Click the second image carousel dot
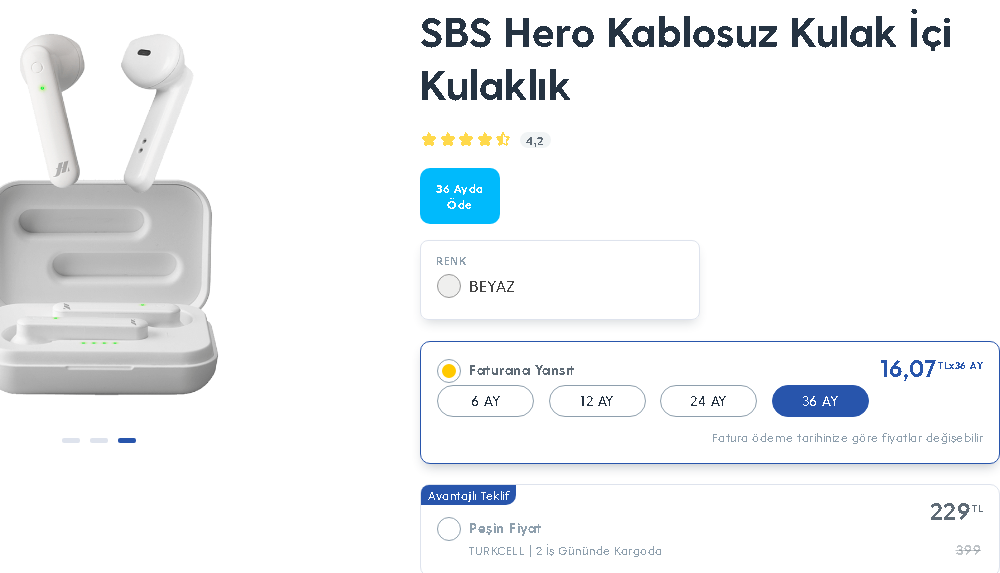Viewport: 1000px width, 573px height. click(99, 440)
